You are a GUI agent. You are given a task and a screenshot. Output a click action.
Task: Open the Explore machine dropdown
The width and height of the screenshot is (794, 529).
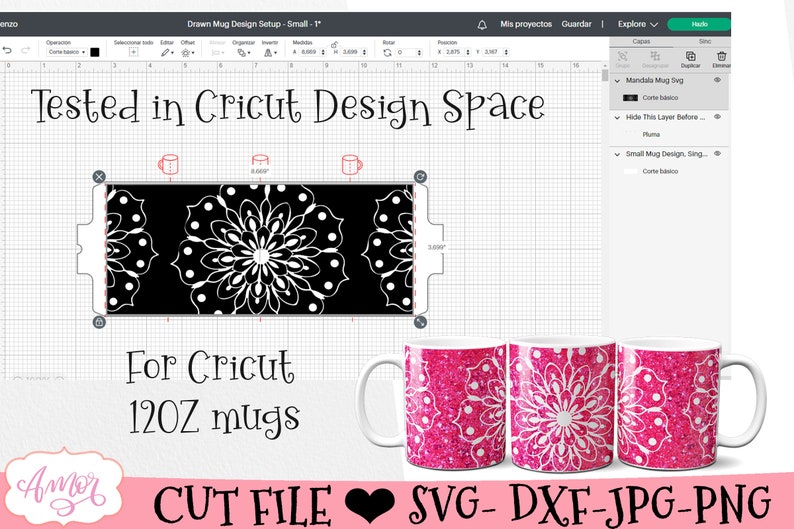click(x=638, y=24)
